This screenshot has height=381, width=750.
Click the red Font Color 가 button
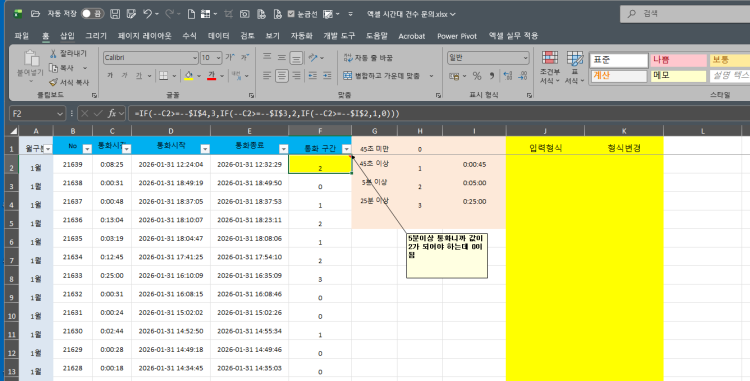click(x=211, y=76)
